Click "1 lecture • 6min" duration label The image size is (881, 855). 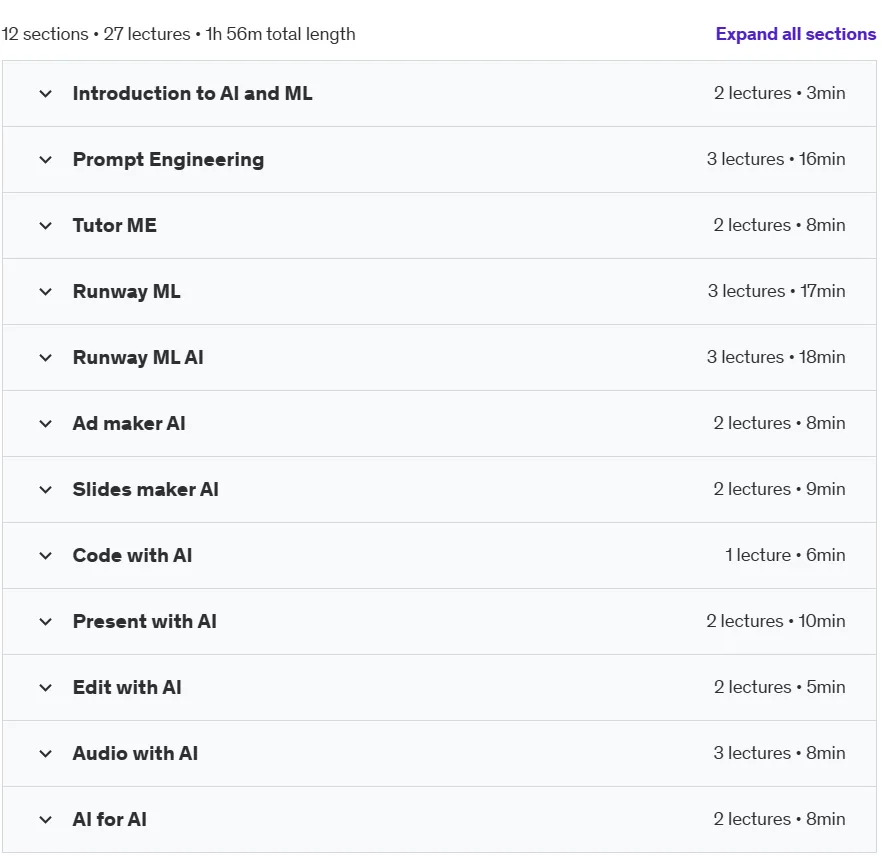tap(785, 555)
